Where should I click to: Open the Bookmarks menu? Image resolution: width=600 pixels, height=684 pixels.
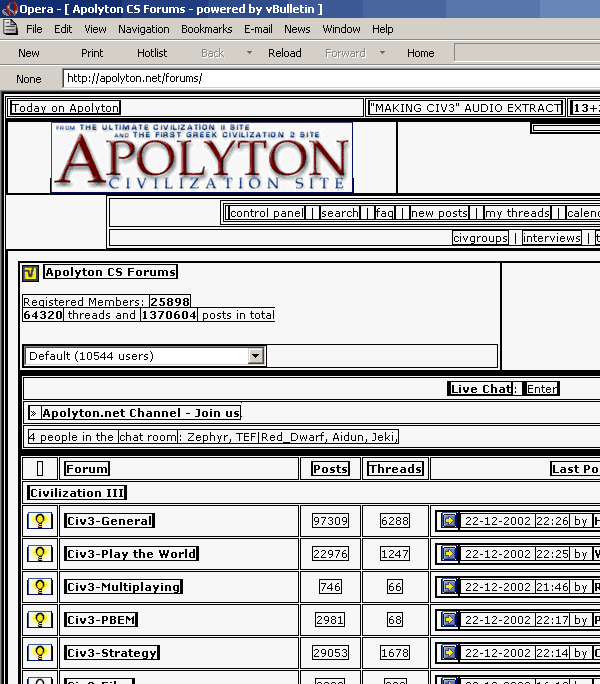(206, 29)
